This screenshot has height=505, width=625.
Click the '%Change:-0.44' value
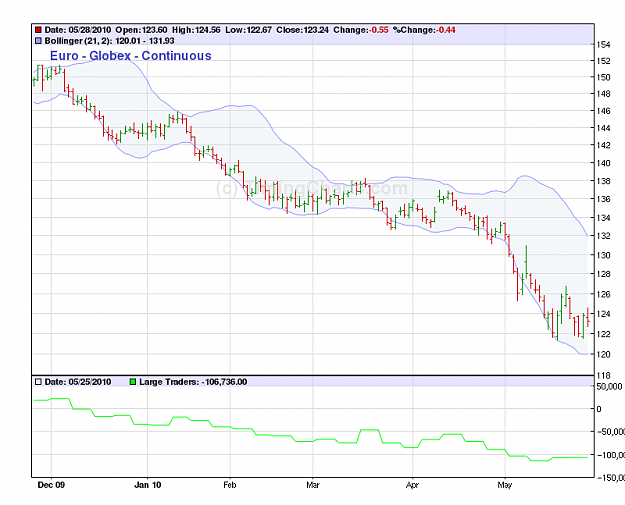(424, 30)
